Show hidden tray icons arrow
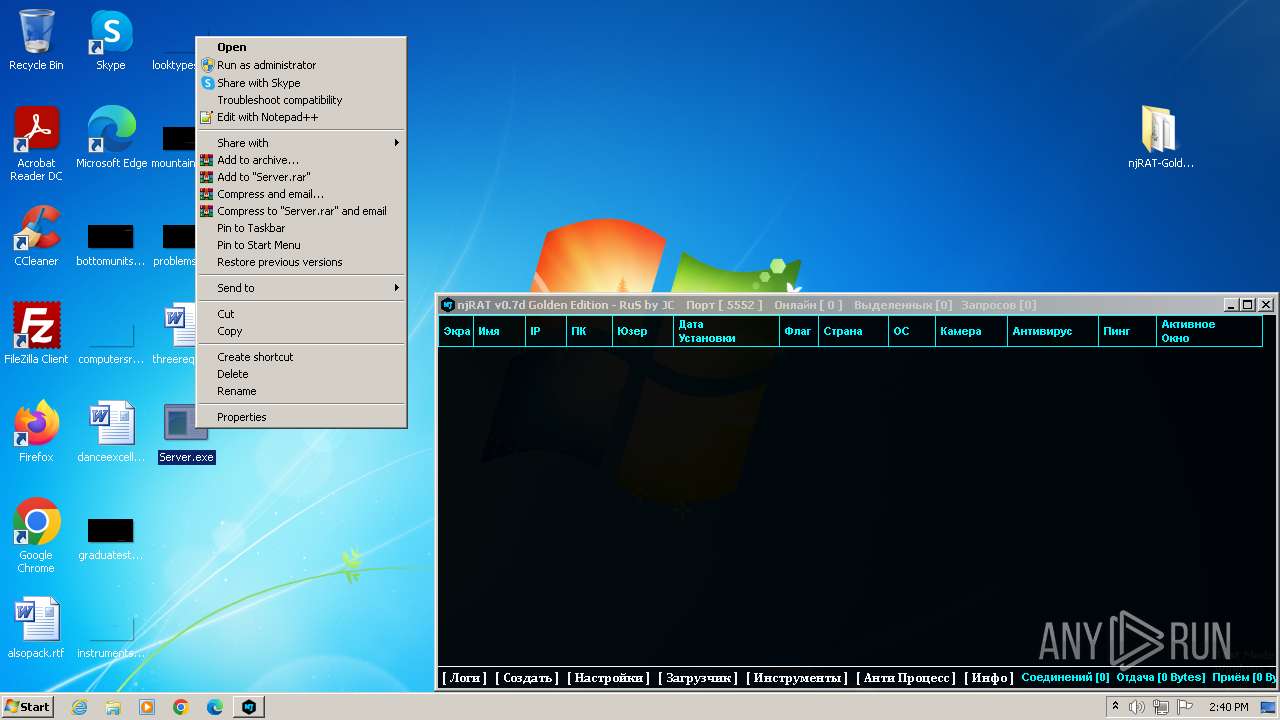 (1116, 707)
